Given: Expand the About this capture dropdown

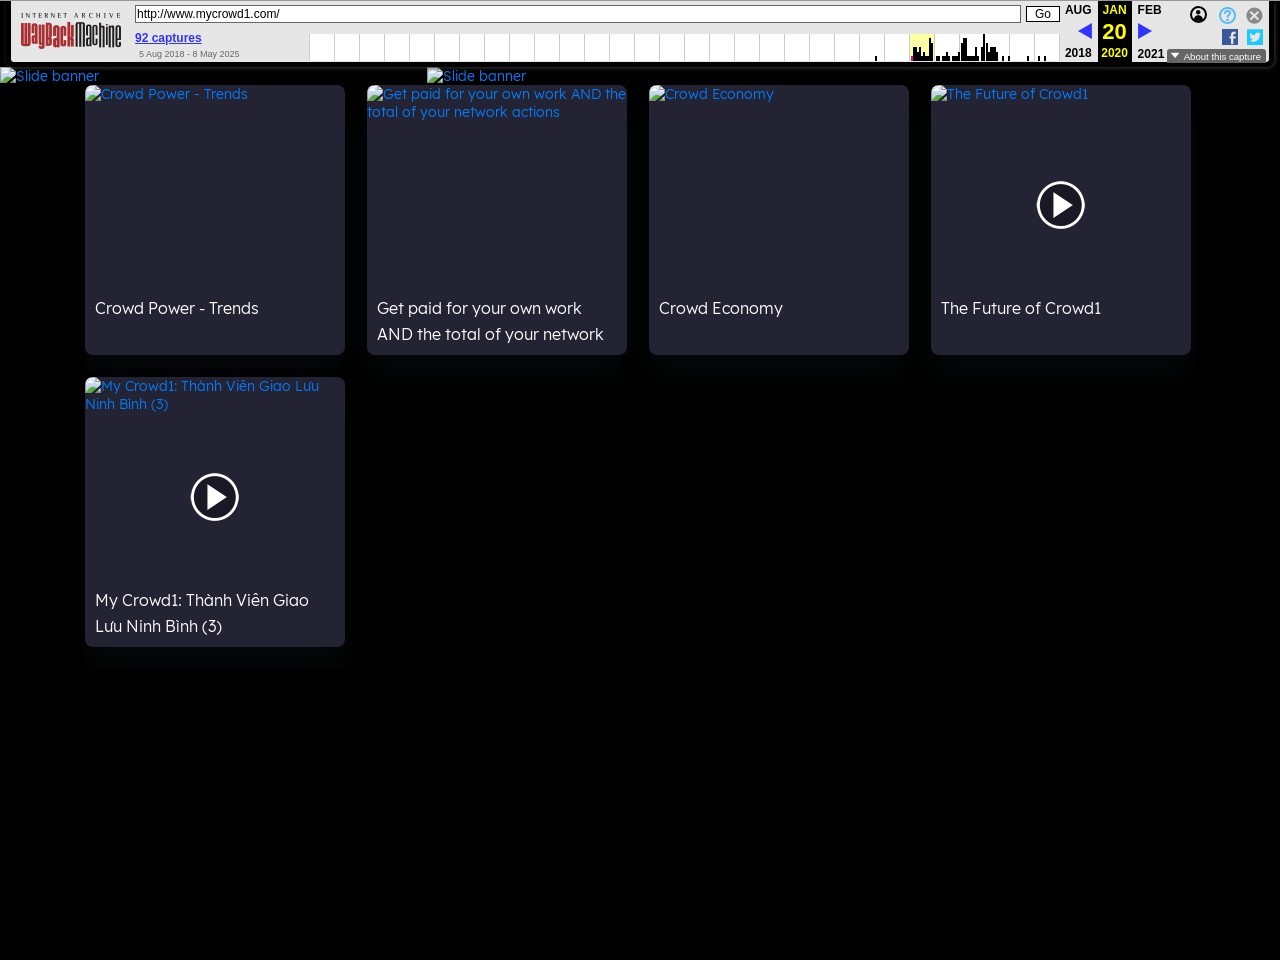Looking at the screenshot, I should click(x=1216, y=56).
